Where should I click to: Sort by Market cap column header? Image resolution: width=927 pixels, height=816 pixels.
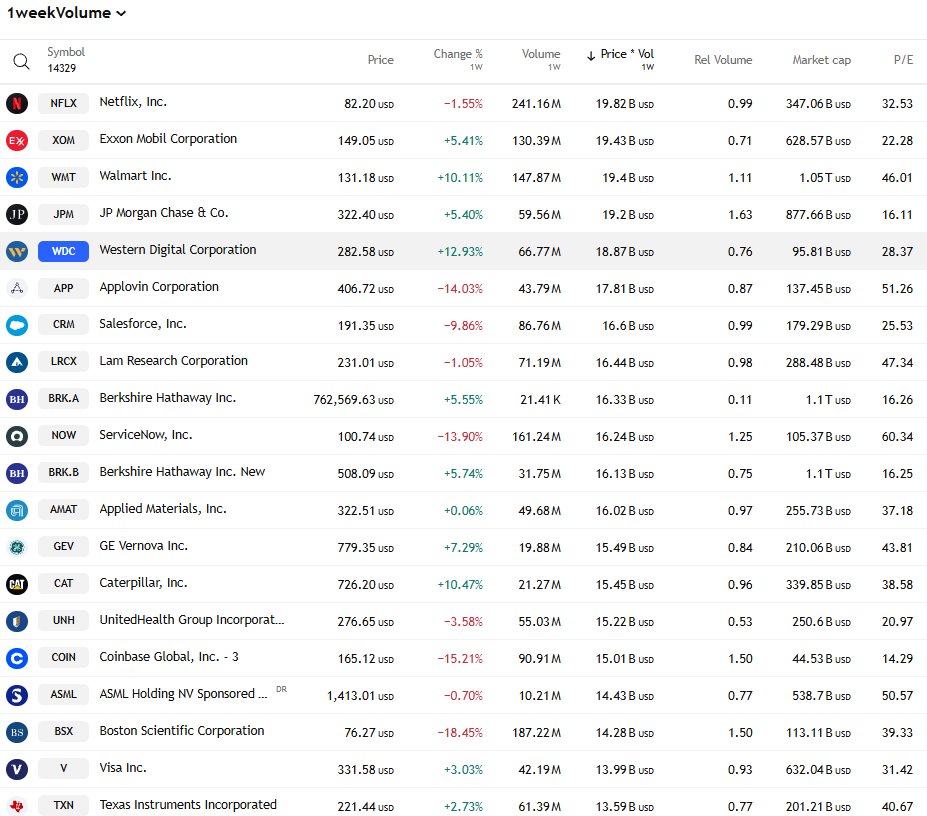pos(821,60)
